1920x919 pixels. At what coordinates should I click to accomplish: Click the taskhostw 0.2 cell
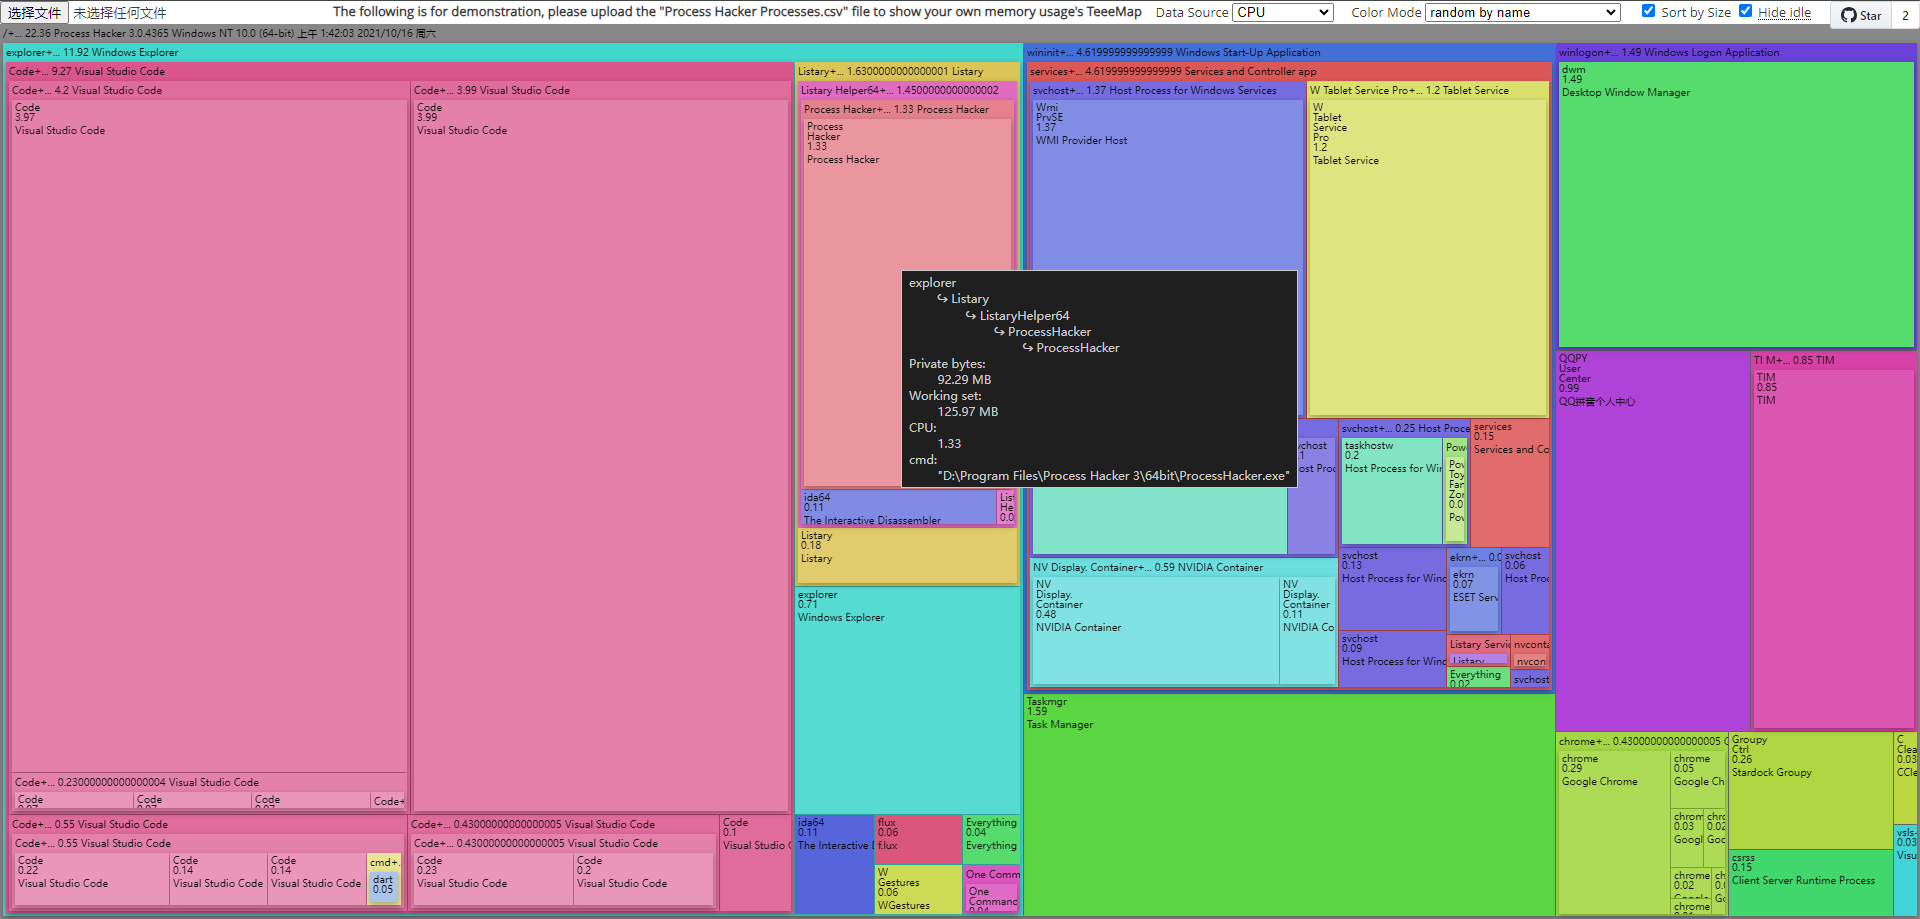[1392, 490]
